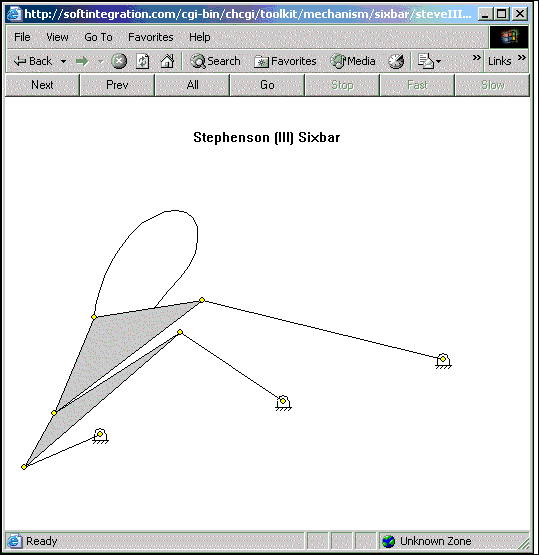Open the Search toolbar button

[215, 61]
